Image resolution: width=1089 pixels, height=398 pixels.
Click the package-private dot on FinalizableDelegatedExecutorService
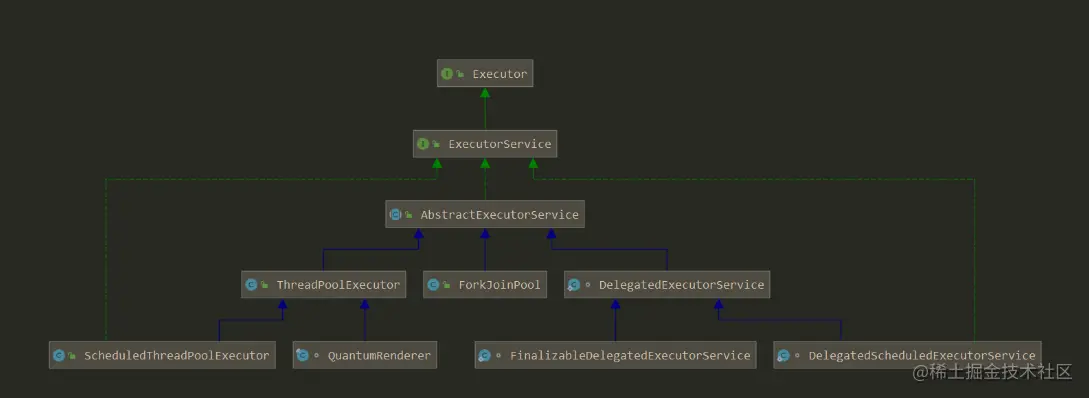tap(499, 355)
